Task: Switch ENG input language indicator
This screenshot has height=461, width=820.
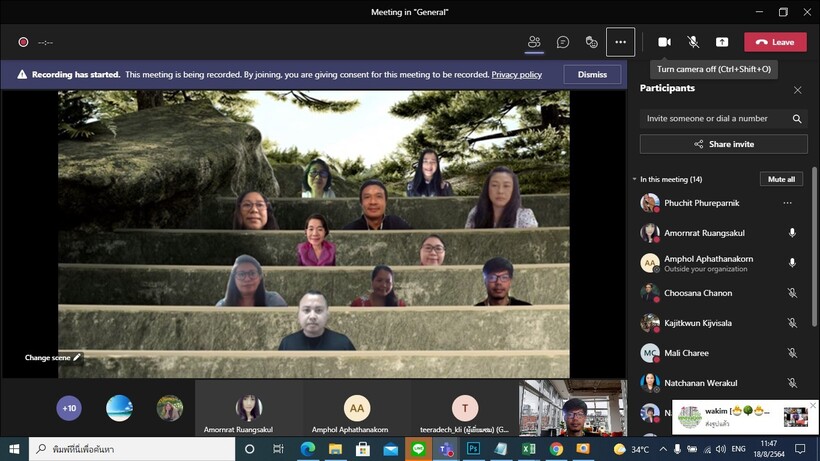Action: point(738,449)
